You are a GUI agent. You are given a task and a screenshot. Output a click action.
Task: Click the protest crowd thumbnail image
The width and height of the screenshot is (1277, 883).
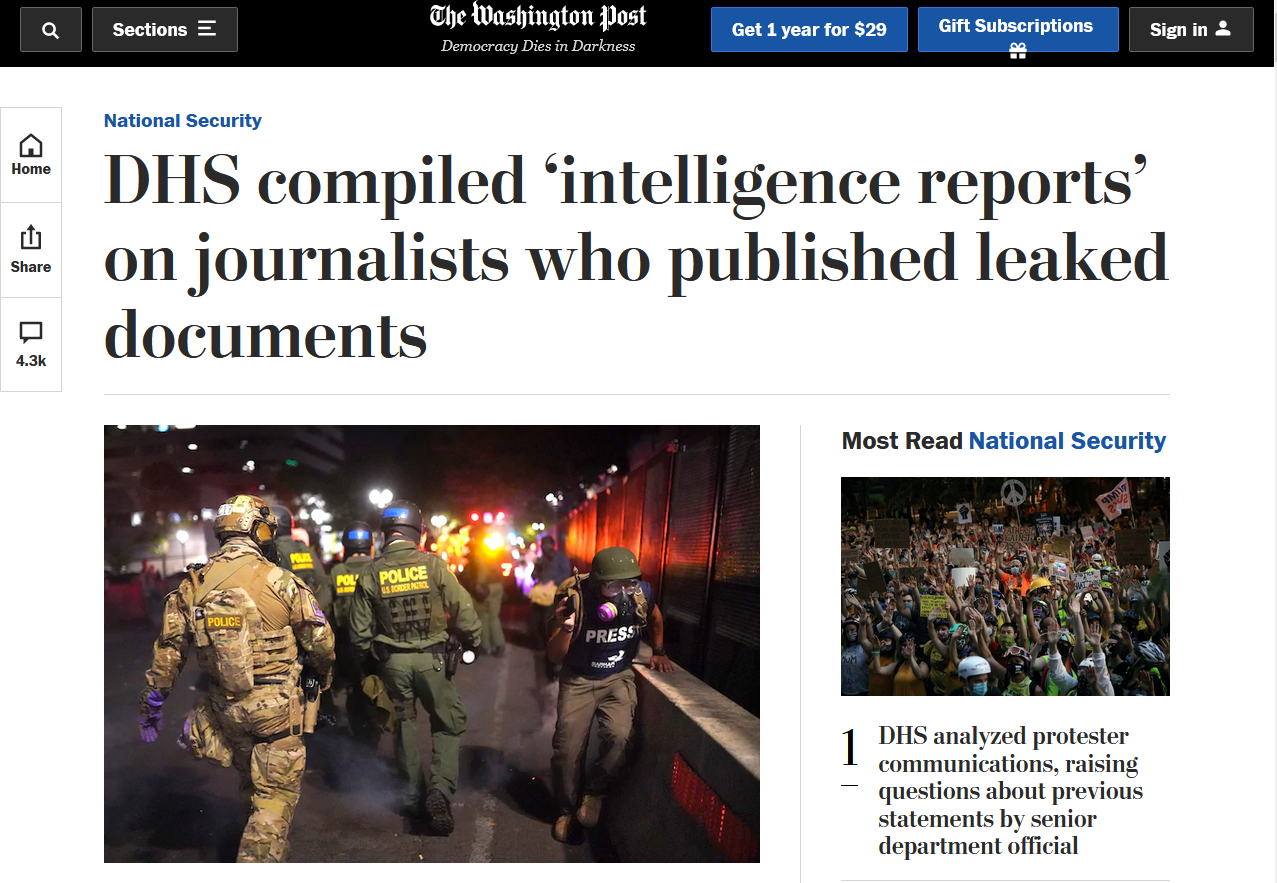(x=1005, y=586)
